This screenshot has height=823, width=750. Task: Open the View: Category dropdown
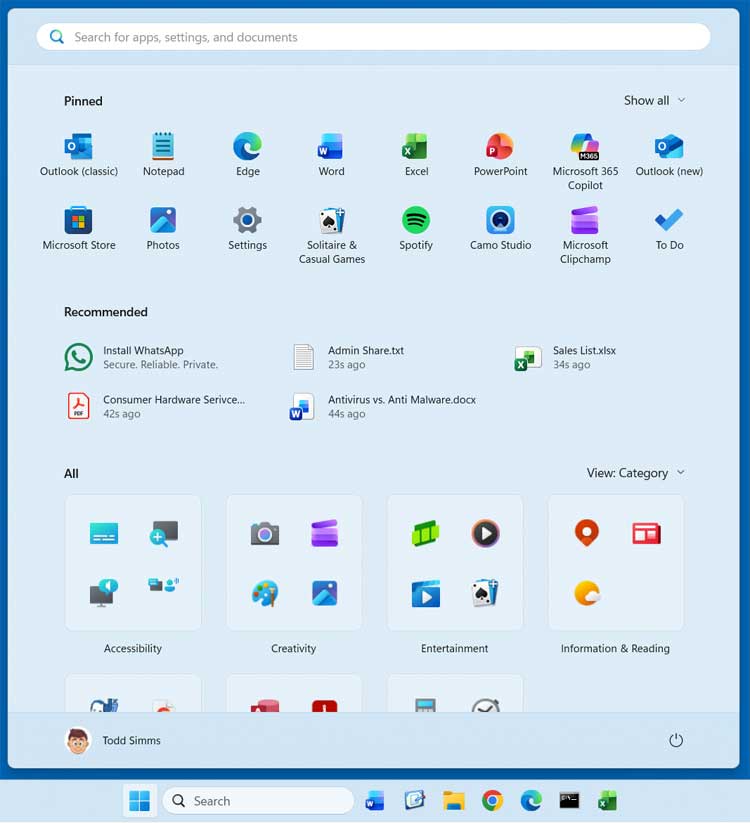coord(636,473)
